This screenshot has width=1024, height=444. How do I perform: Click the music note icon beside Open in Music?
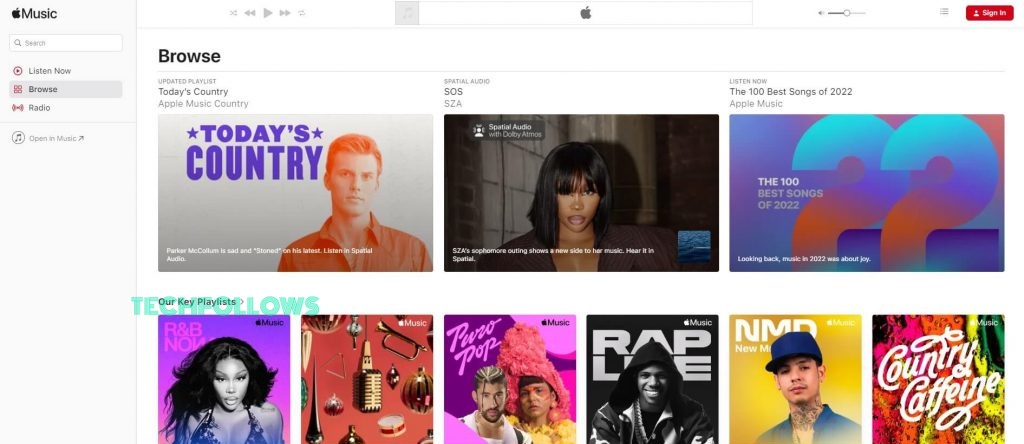pos(18,138)
